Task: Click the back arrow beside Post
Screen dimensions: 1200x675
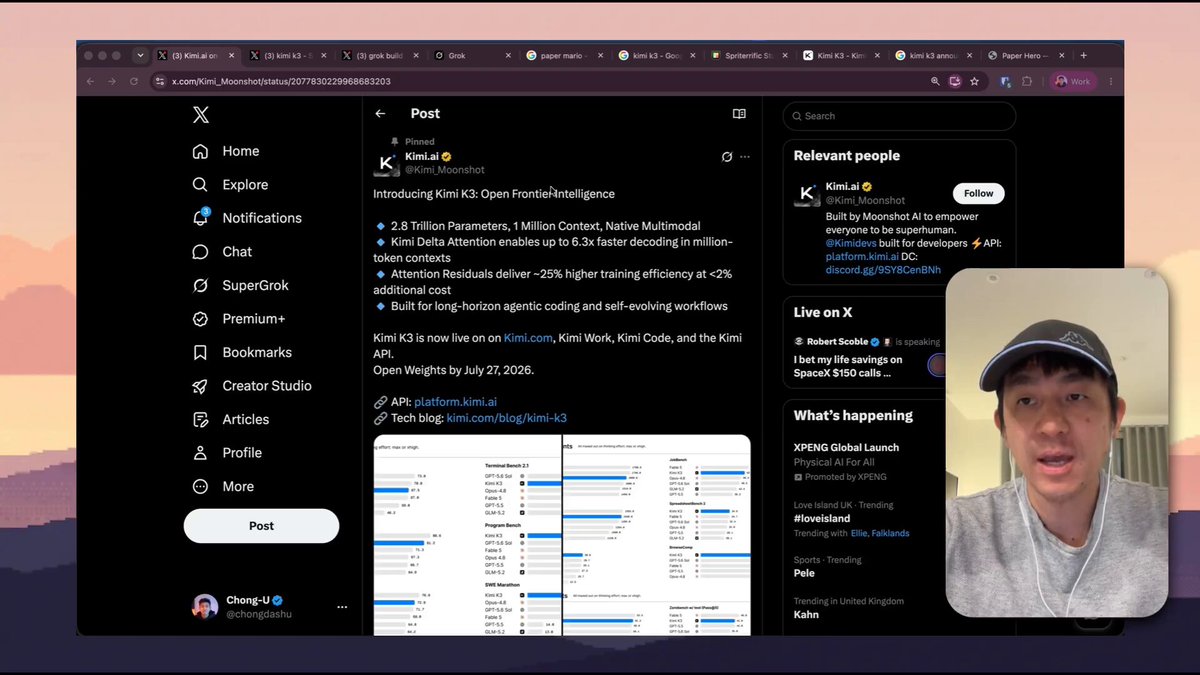Action: pyautogui.click(x=380, y=114)
